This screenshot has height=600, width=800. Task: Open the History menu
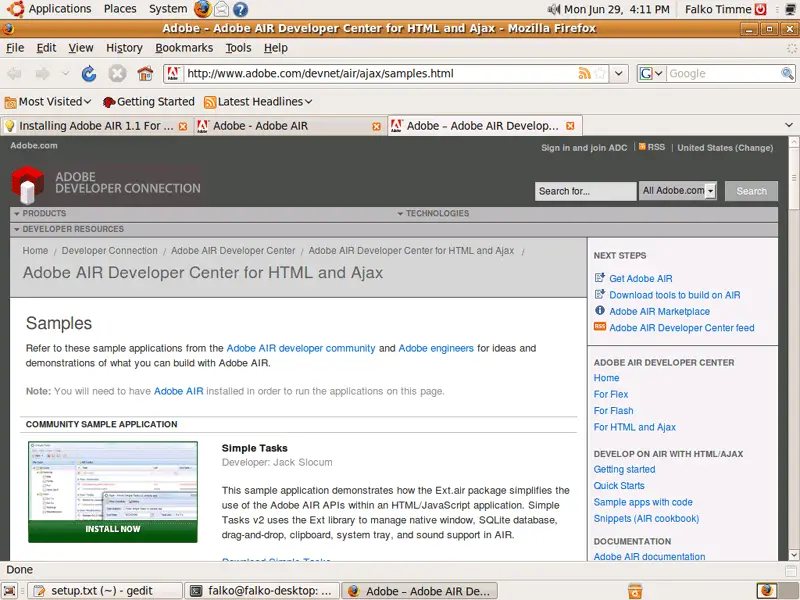124,48
